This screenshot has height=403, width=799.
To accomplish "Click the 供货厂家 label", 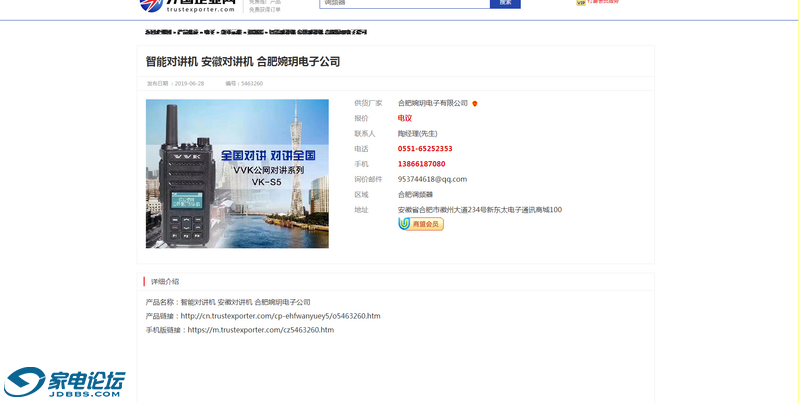I will point(368,103).
